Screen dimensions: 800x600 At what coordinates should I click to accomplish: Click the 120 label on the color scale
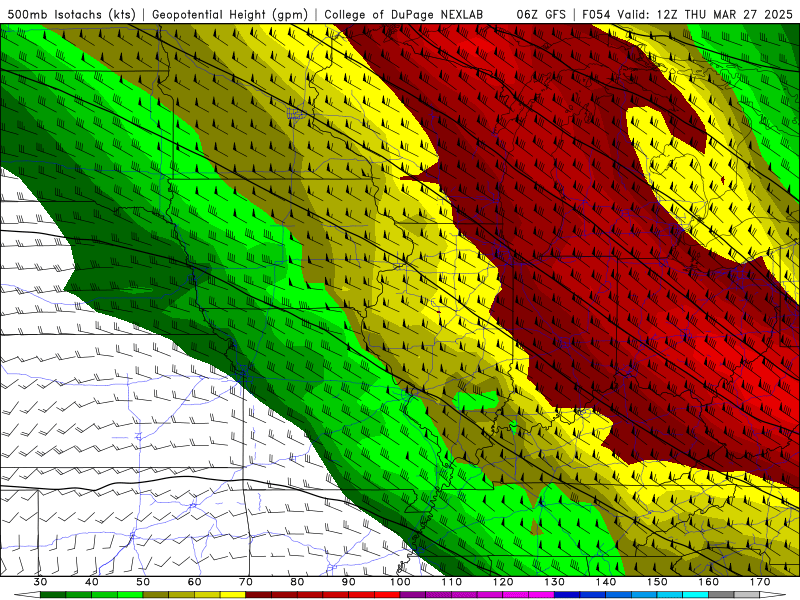(503, 582)
